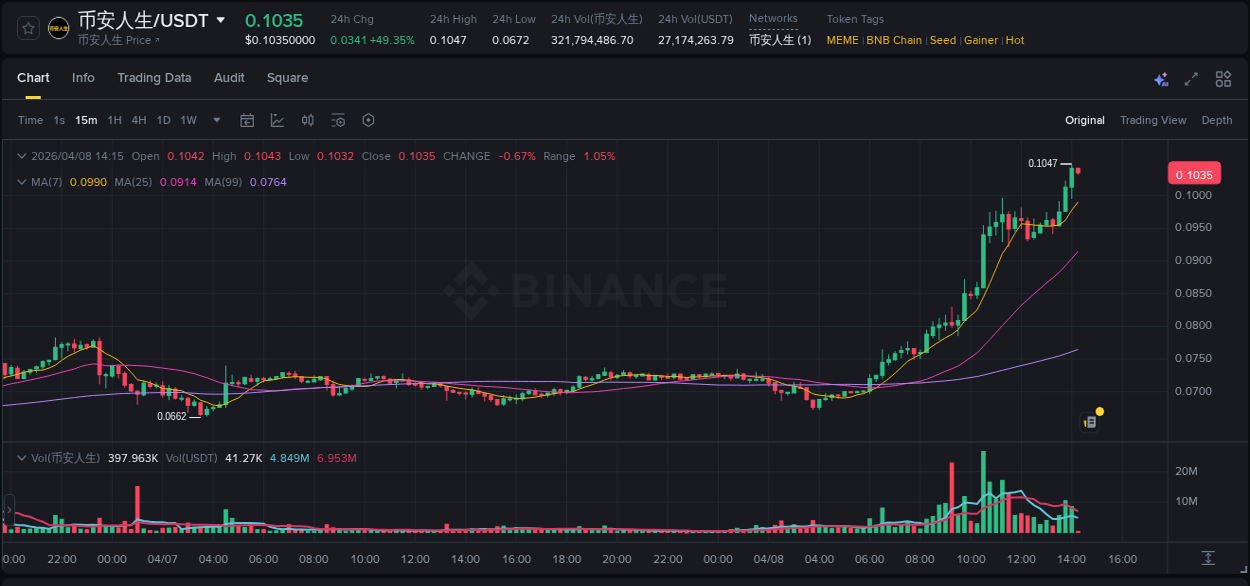Expand the chart with the fullscreen arrows icon
This screenshot has width=1250, height=586.
pos(1191,78)
